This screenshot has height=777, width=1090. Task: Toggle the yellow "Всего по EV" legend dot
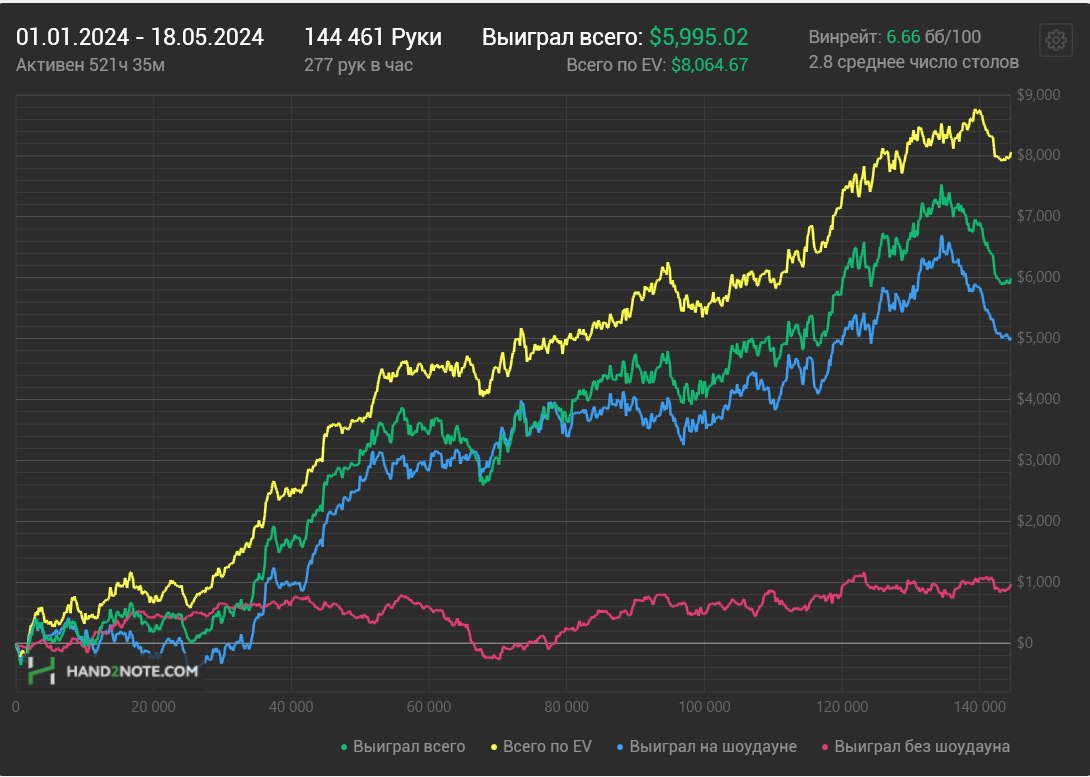pyautogui.click(x=494, y=747)
